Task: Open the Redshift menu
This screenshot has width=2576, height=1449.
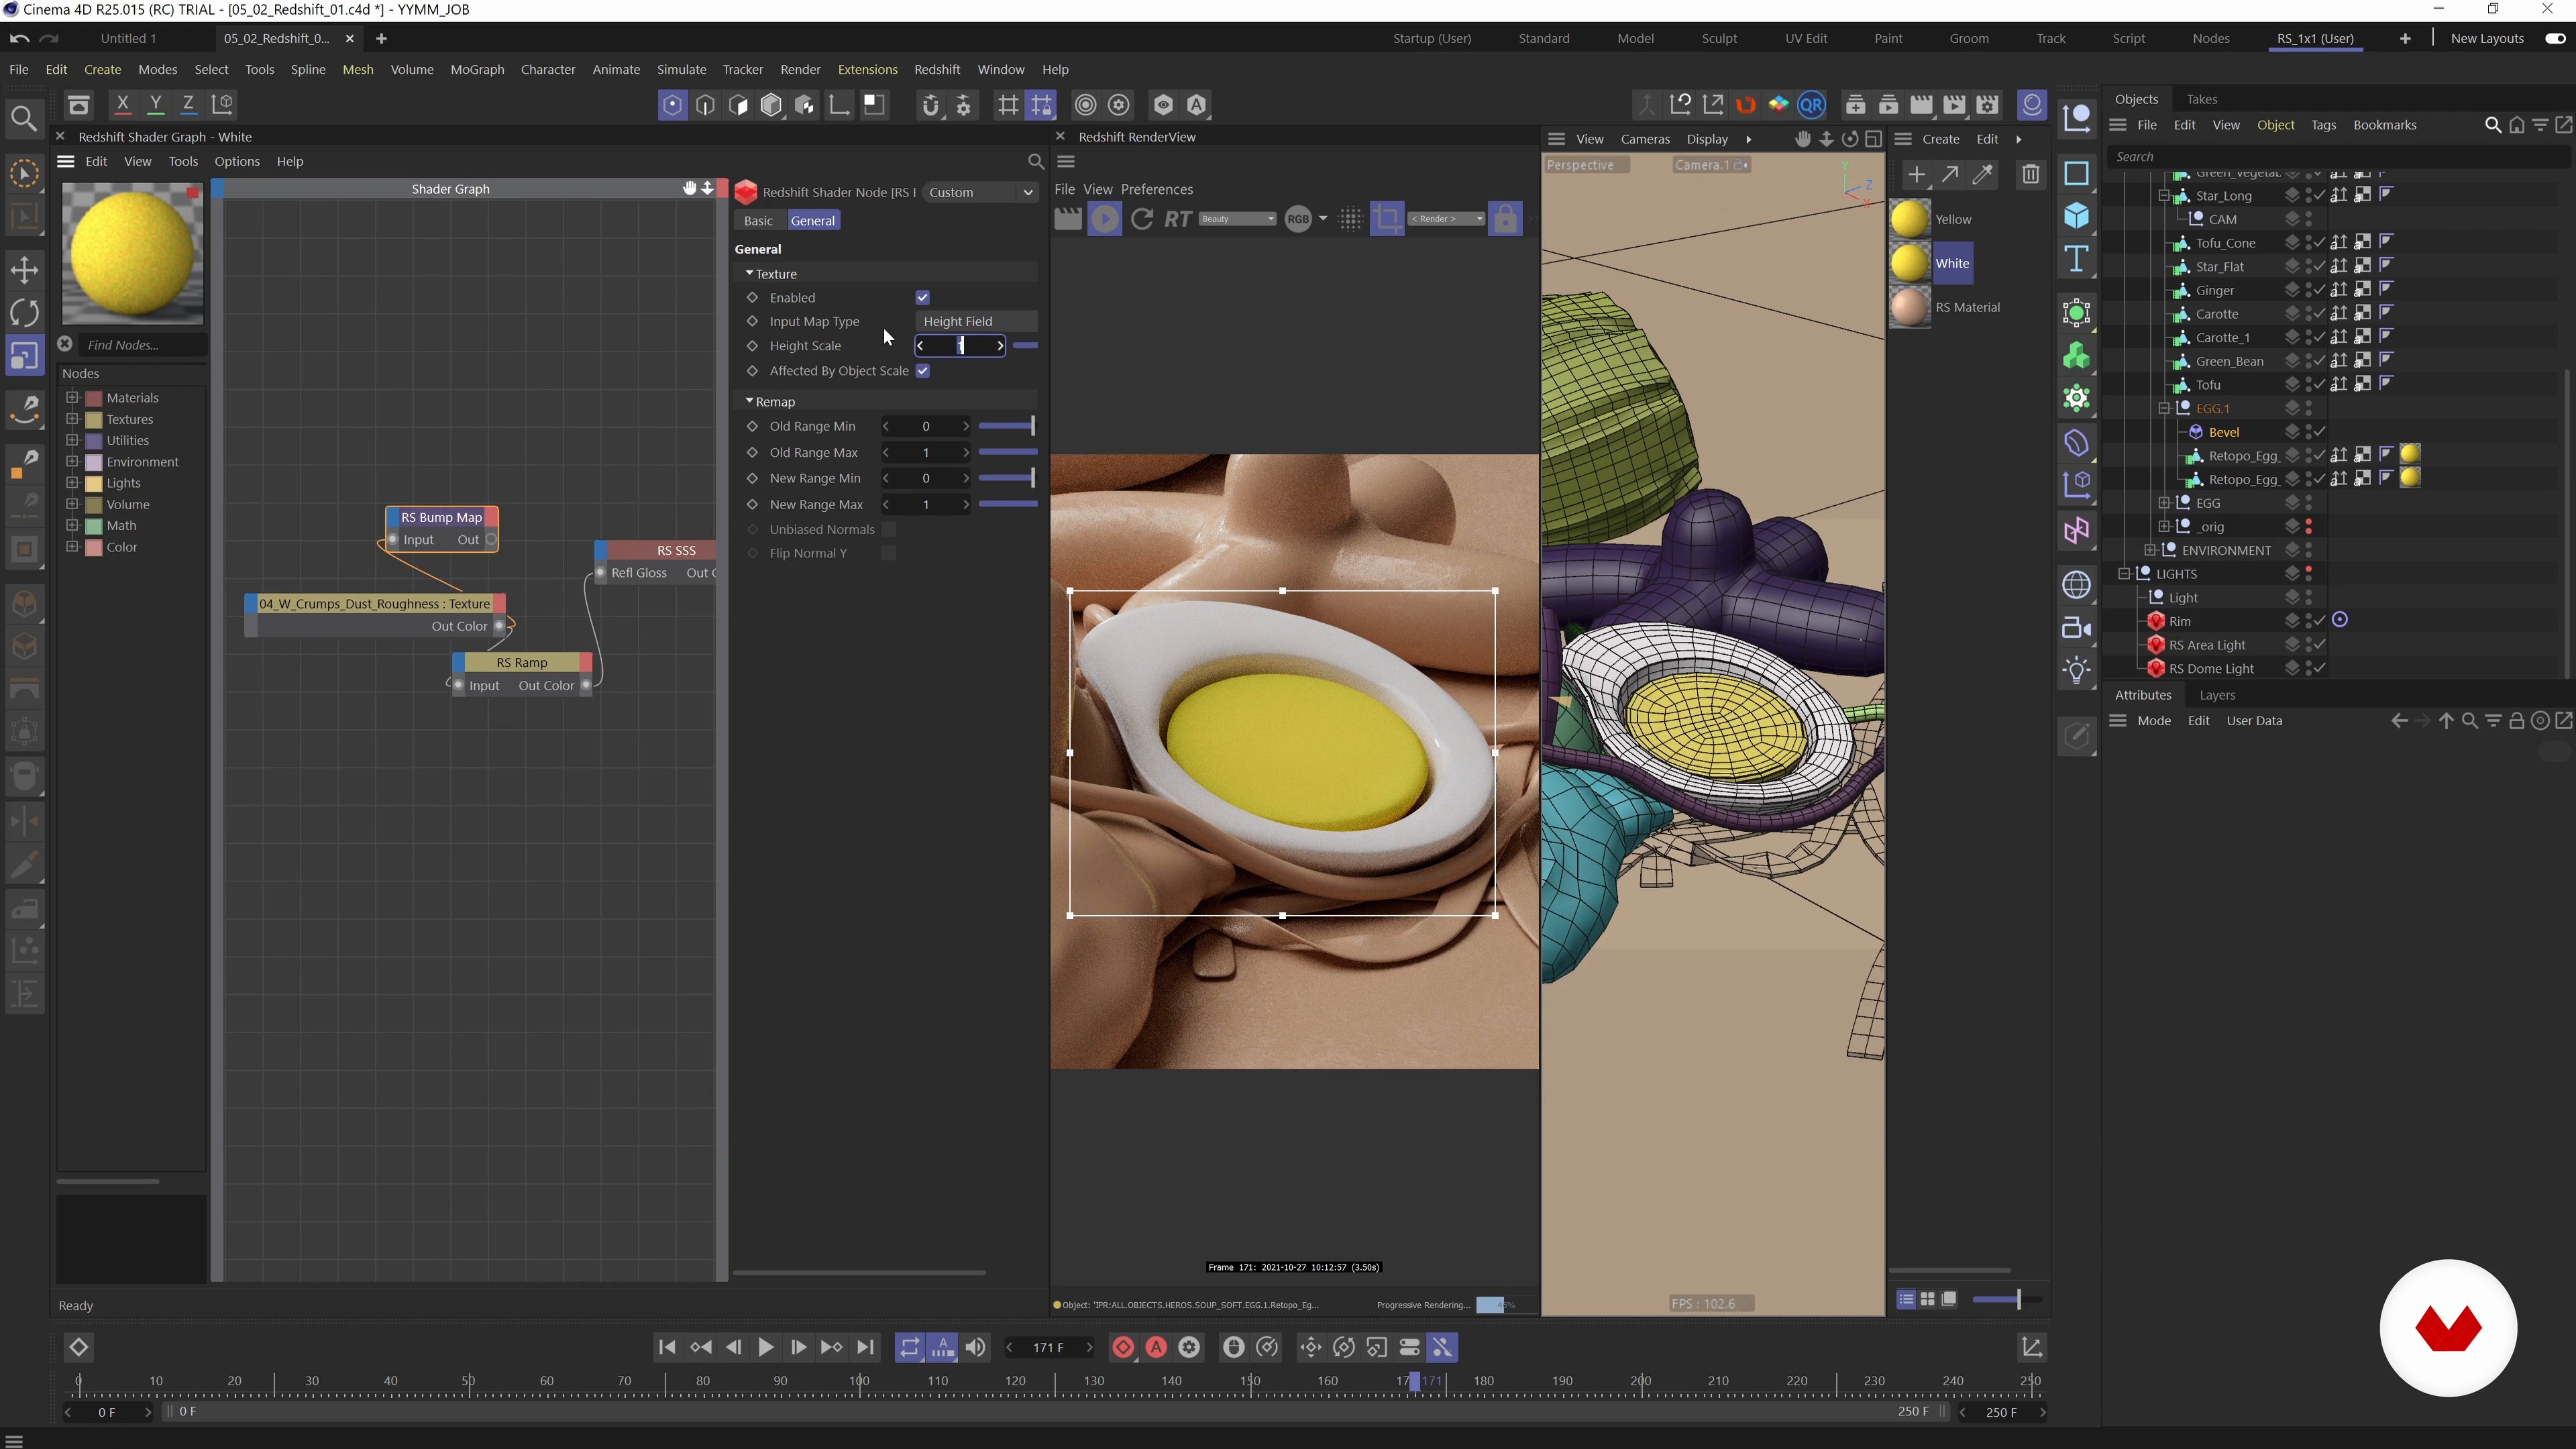Action: (937, 69)
